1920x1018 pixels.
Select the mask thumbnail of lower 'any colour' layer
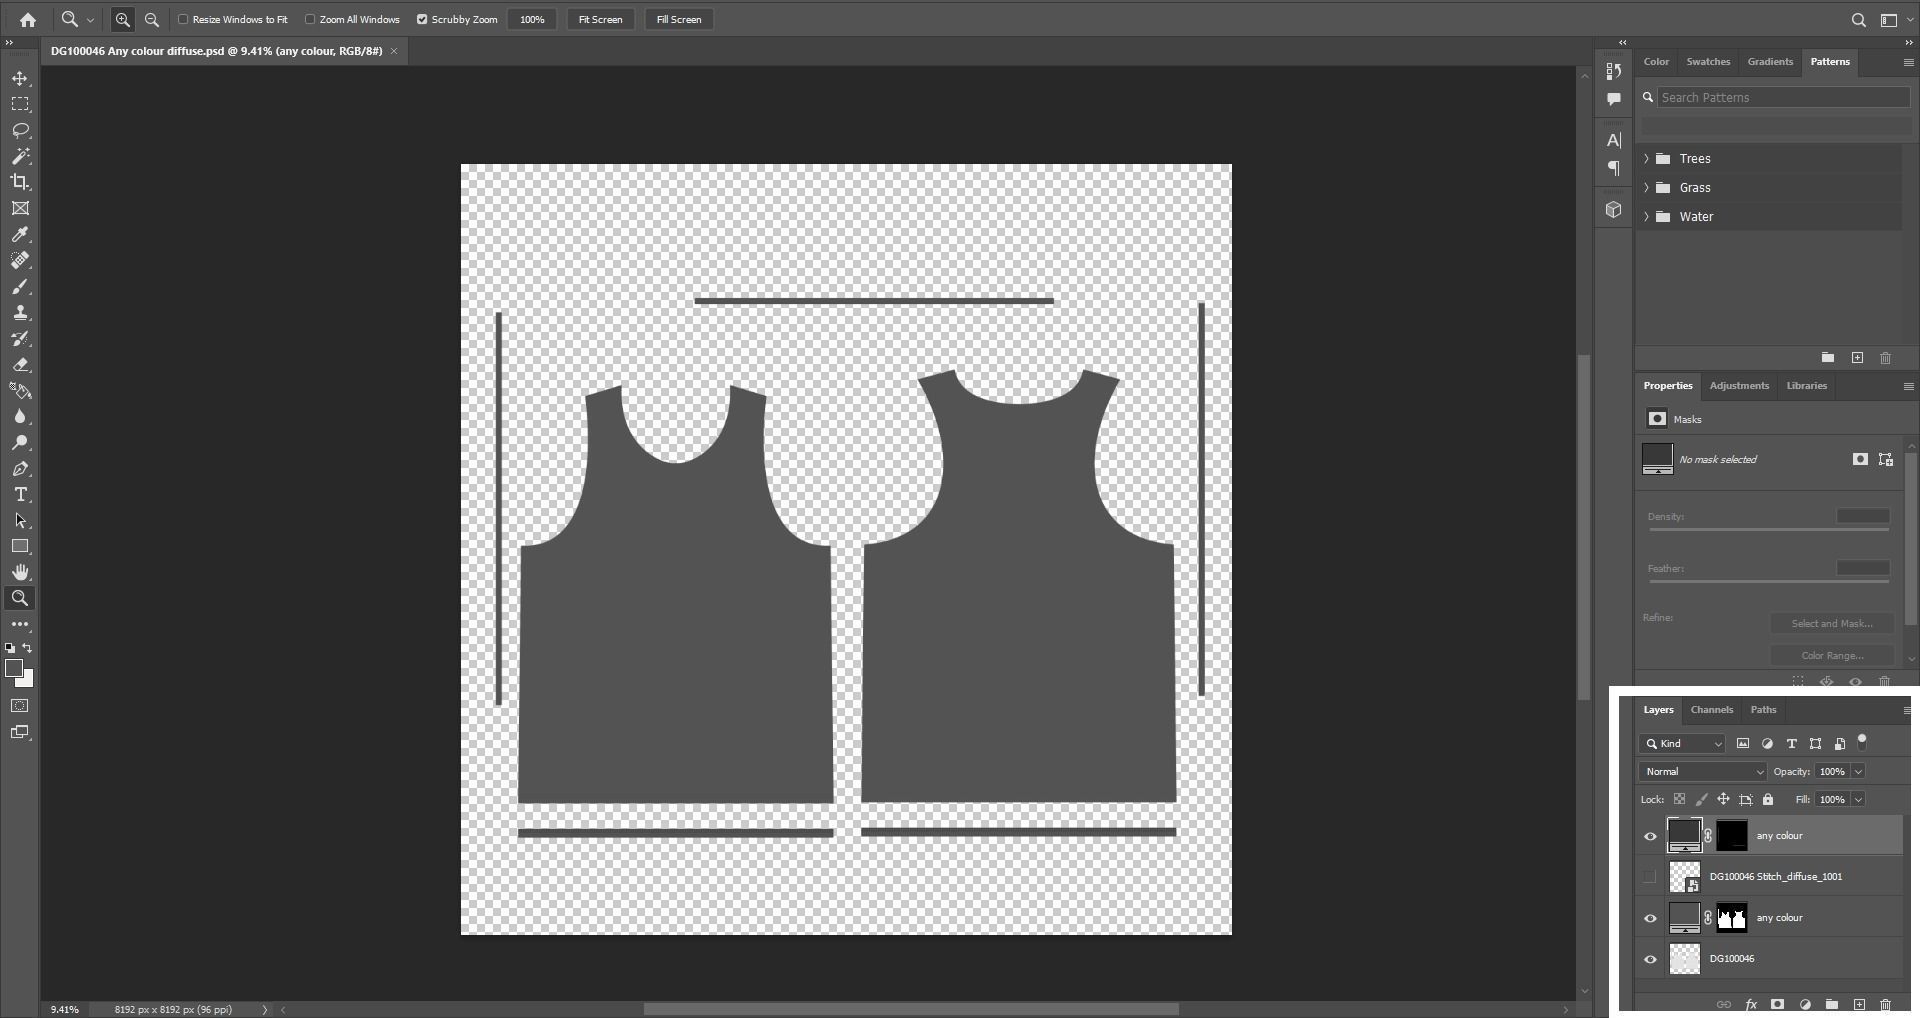[x=1731, y=918]
